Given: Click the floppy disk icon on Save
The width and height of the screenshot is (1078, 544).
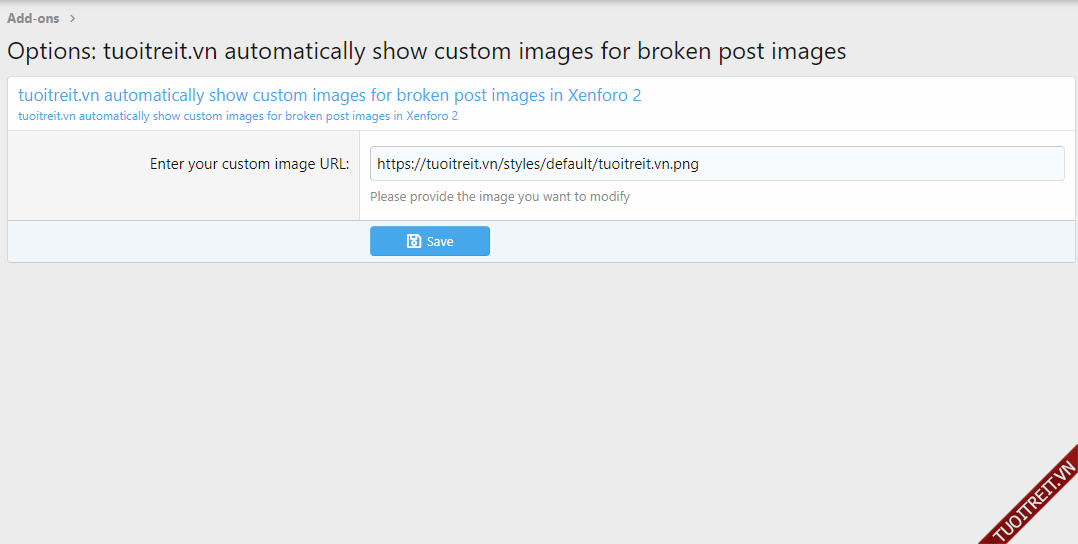Looking at the screenshot, I should 414,241.
